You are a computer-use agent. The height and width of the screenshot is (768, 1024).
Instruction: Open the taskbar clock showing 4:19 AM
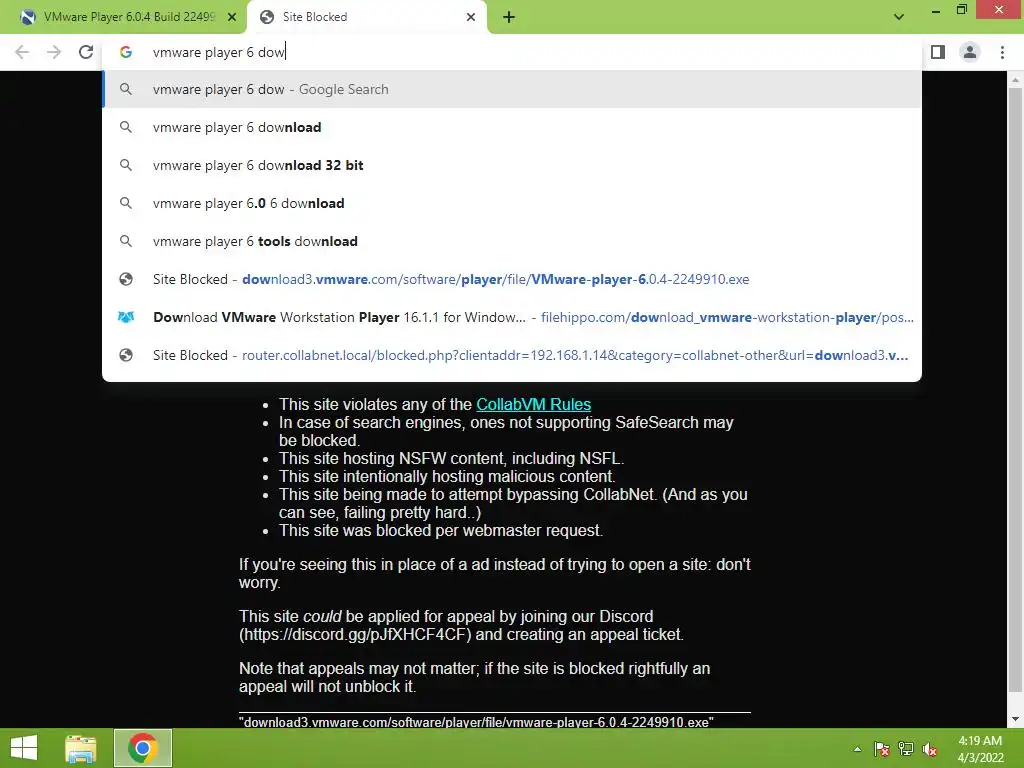point(980,749)
